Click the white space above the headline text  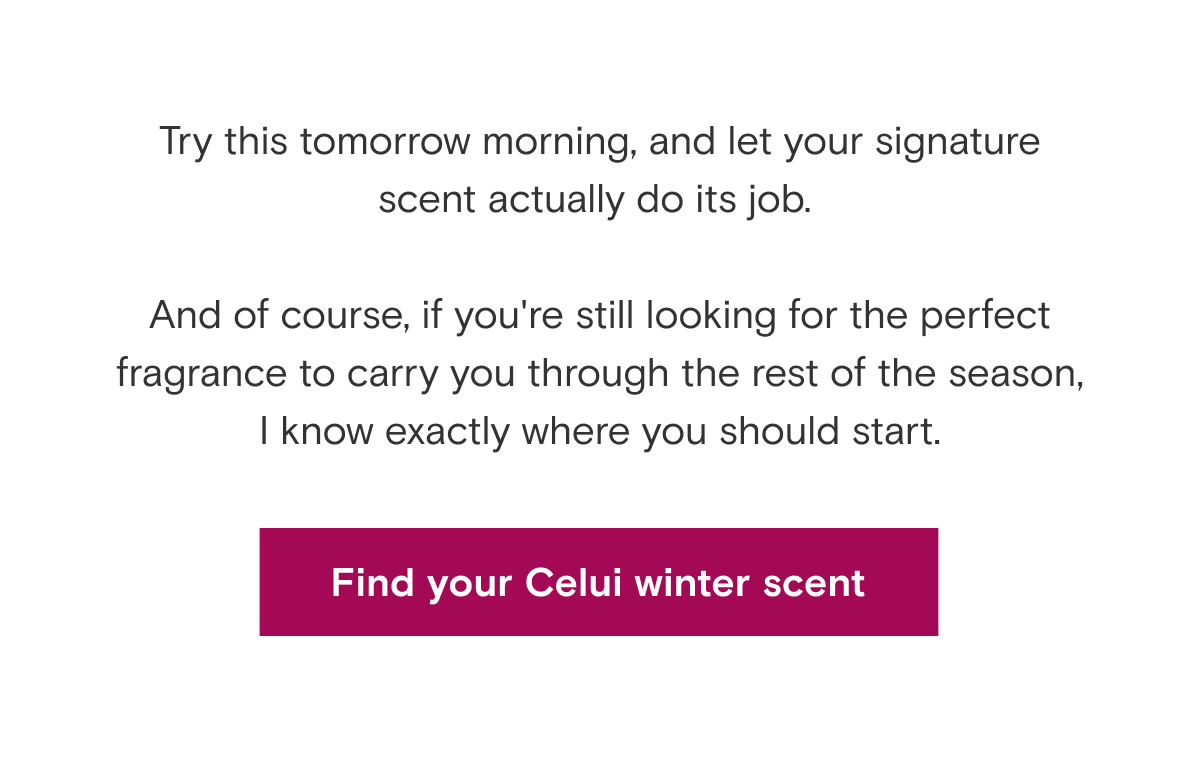[598, 60]
